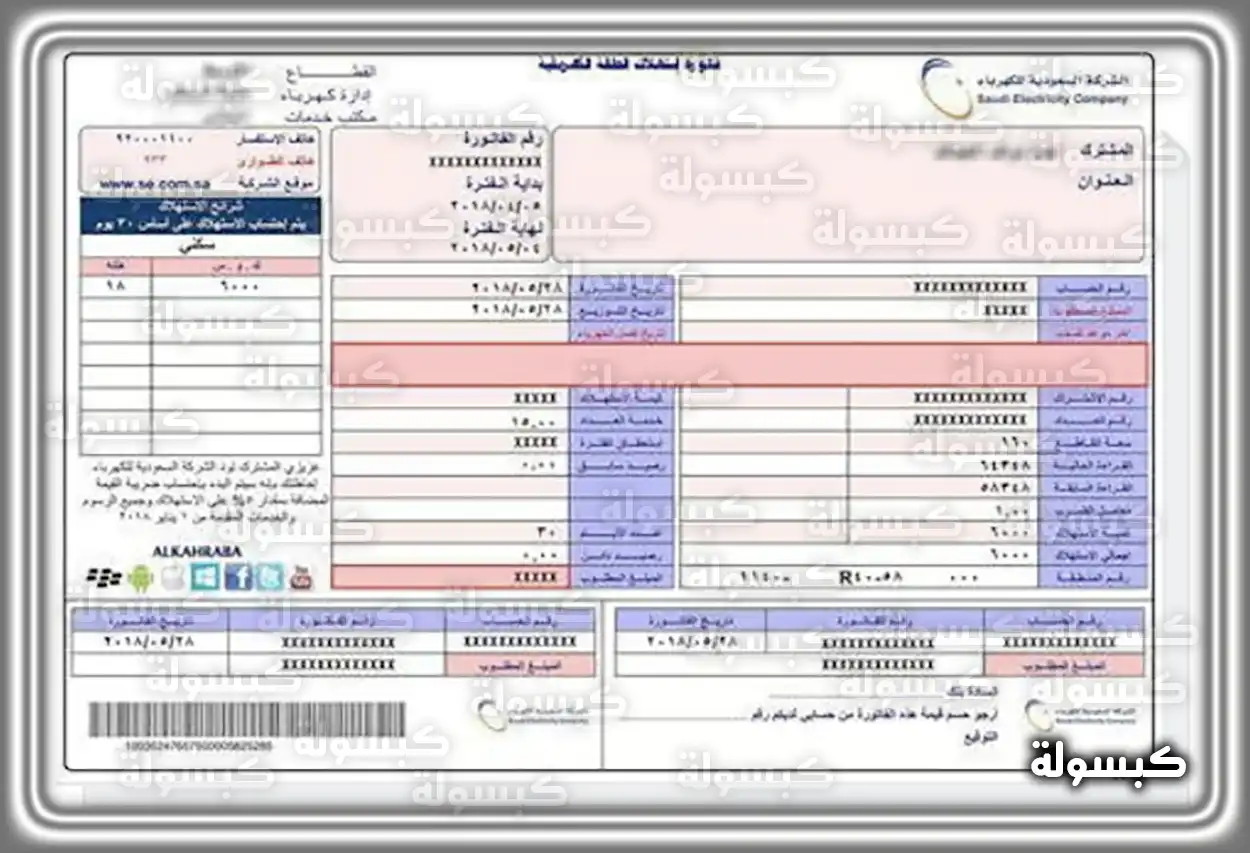
Task: Click the inquiry phone number in contact box
Action: coord(147,137)
